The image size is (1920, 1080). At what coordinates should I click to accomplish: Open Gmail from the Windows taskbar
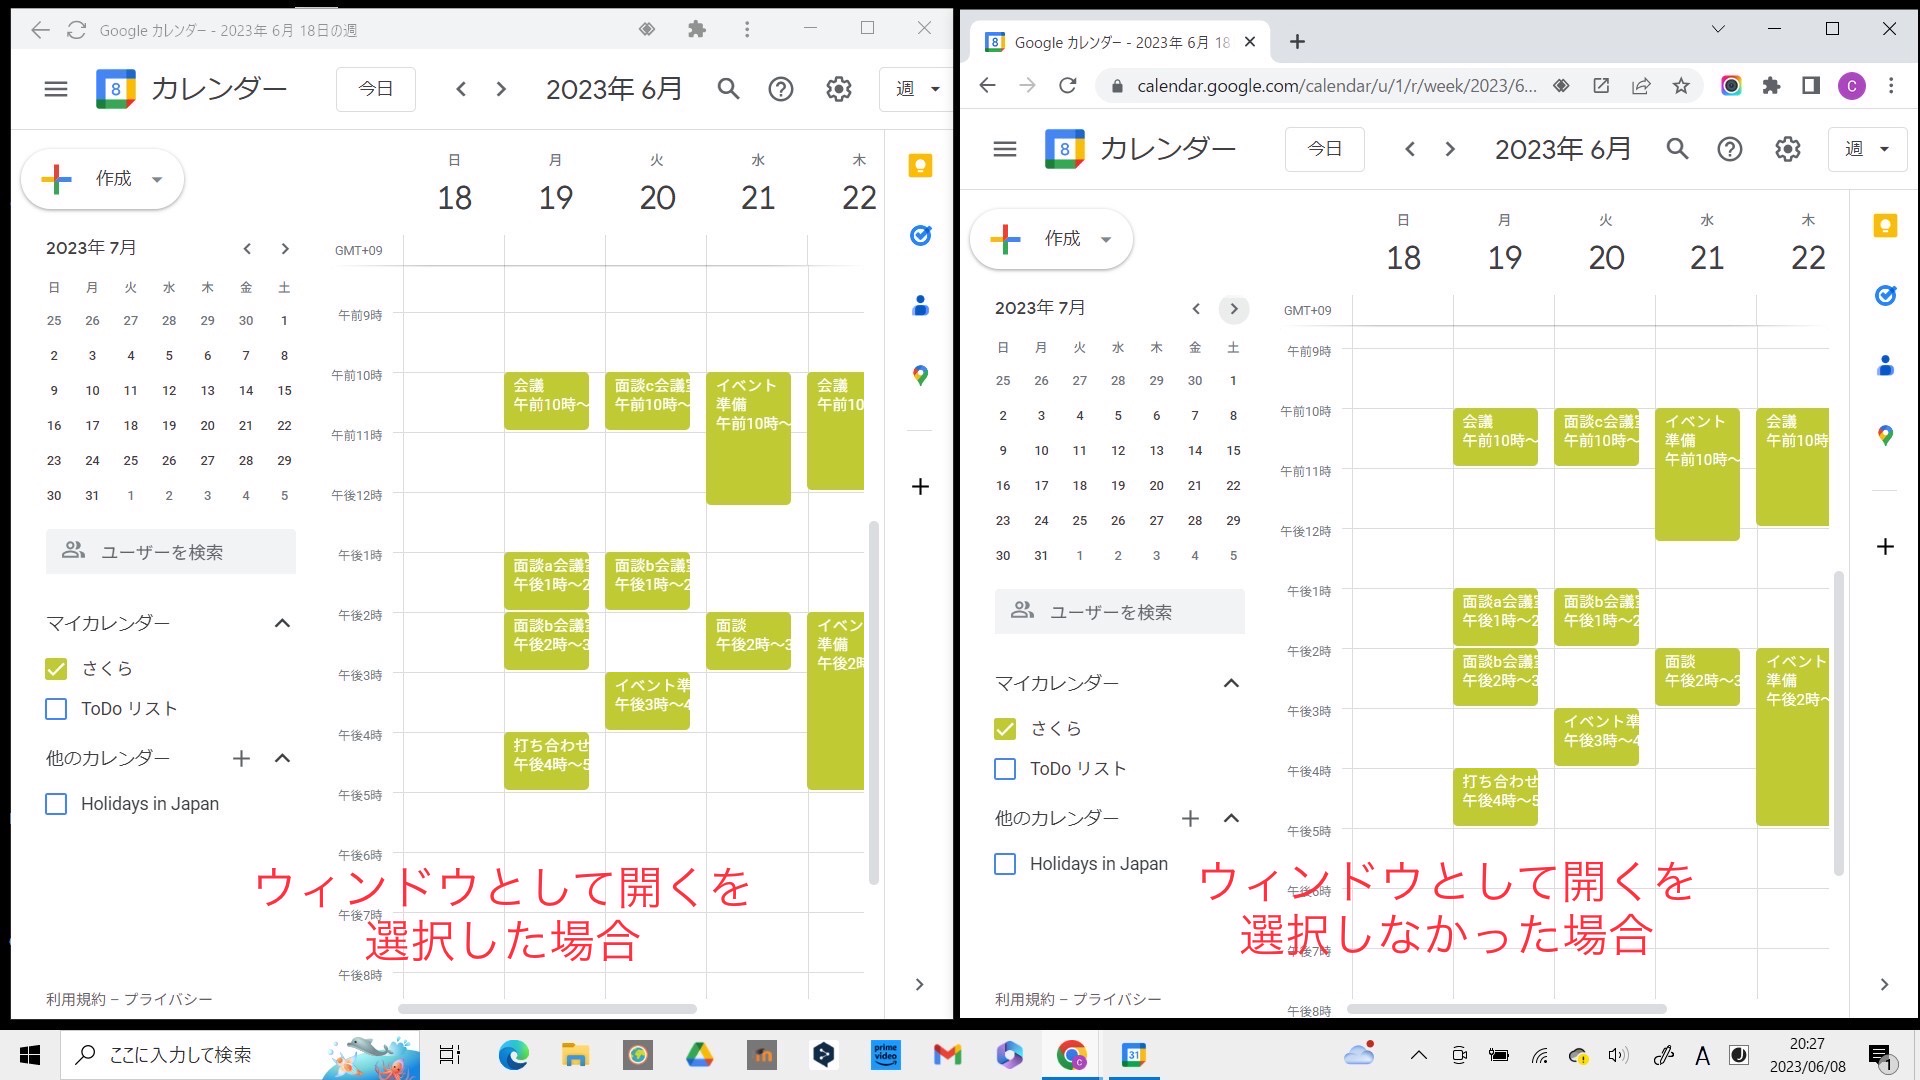pyautogui.click(x=946, y=1054)
